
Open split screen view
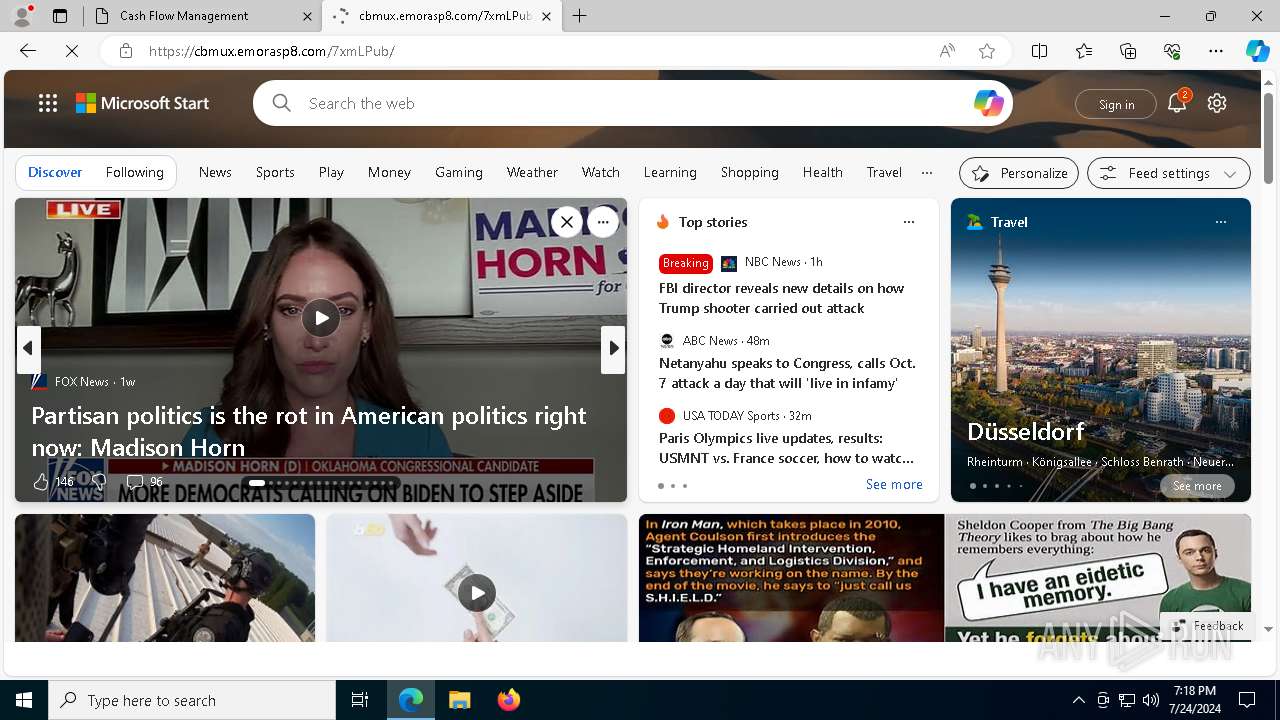1039,51
